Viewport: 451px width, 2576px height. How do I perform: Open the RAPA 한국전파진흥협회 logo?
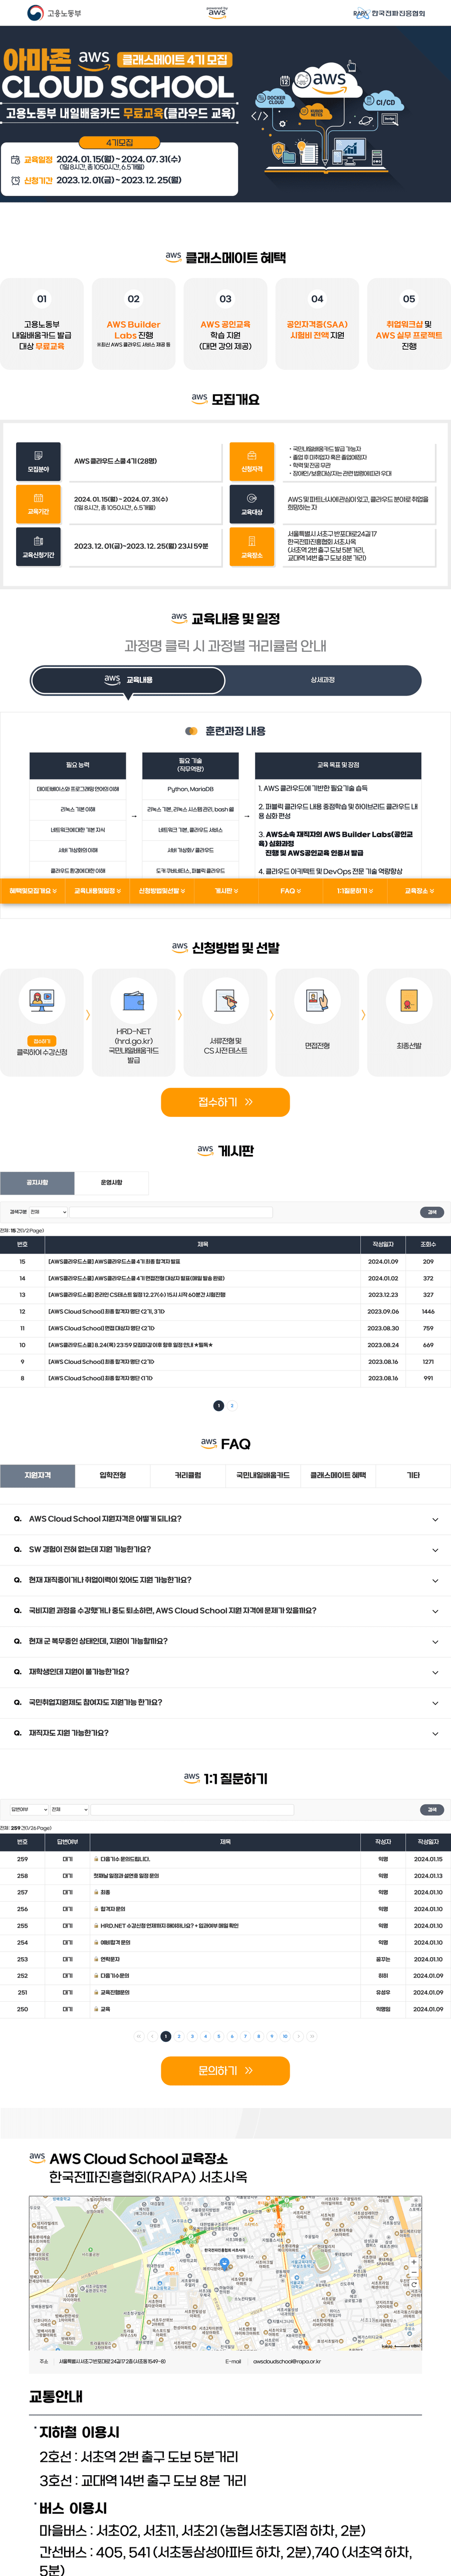coord(389,13)
